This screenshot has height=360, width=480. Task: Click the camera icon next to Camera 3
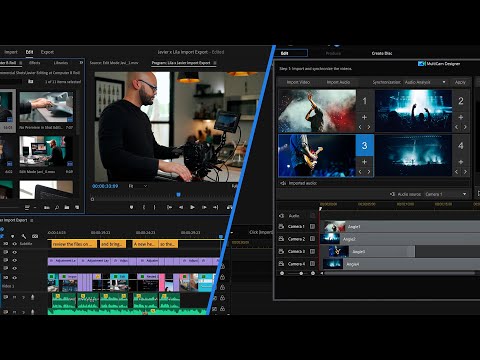point(281,251)
